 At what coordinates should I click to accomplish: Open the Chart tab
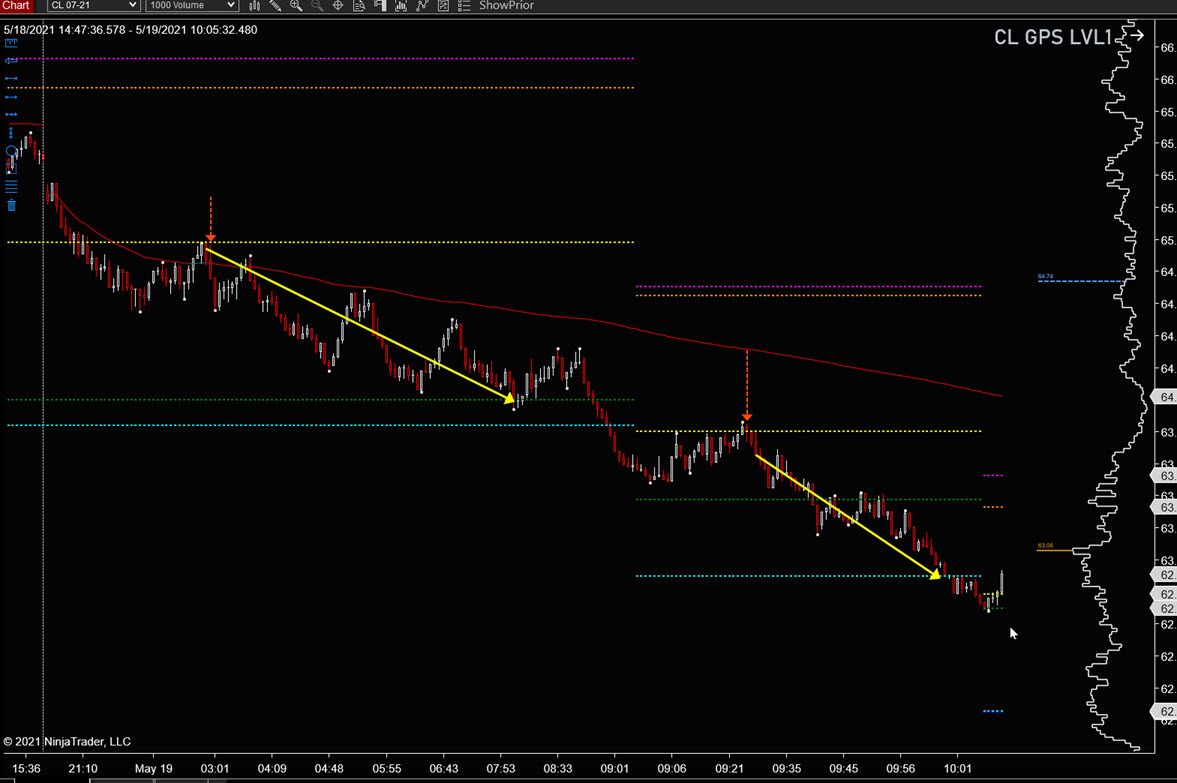point(15,5)
